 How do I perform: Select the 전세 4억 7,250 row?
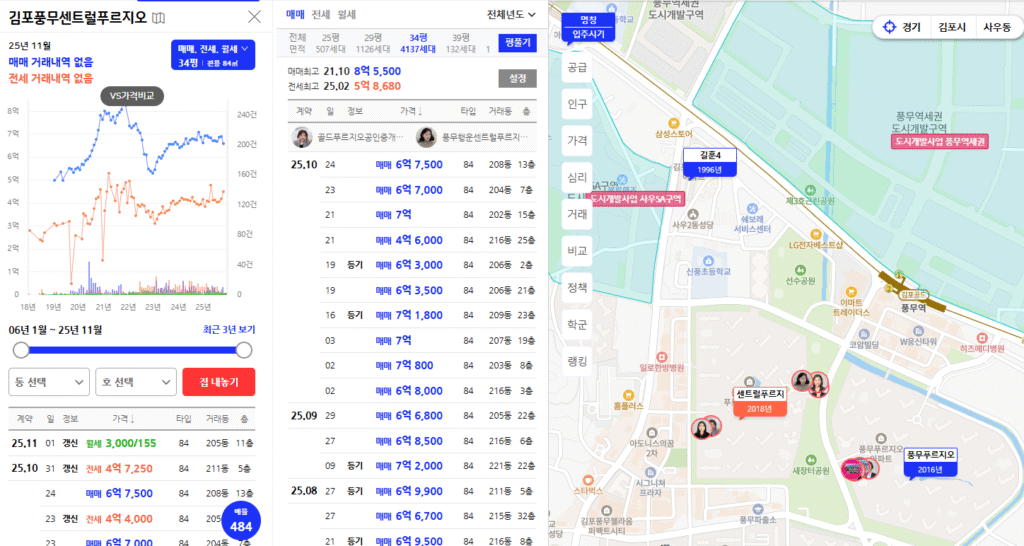[x=132, y=468]
